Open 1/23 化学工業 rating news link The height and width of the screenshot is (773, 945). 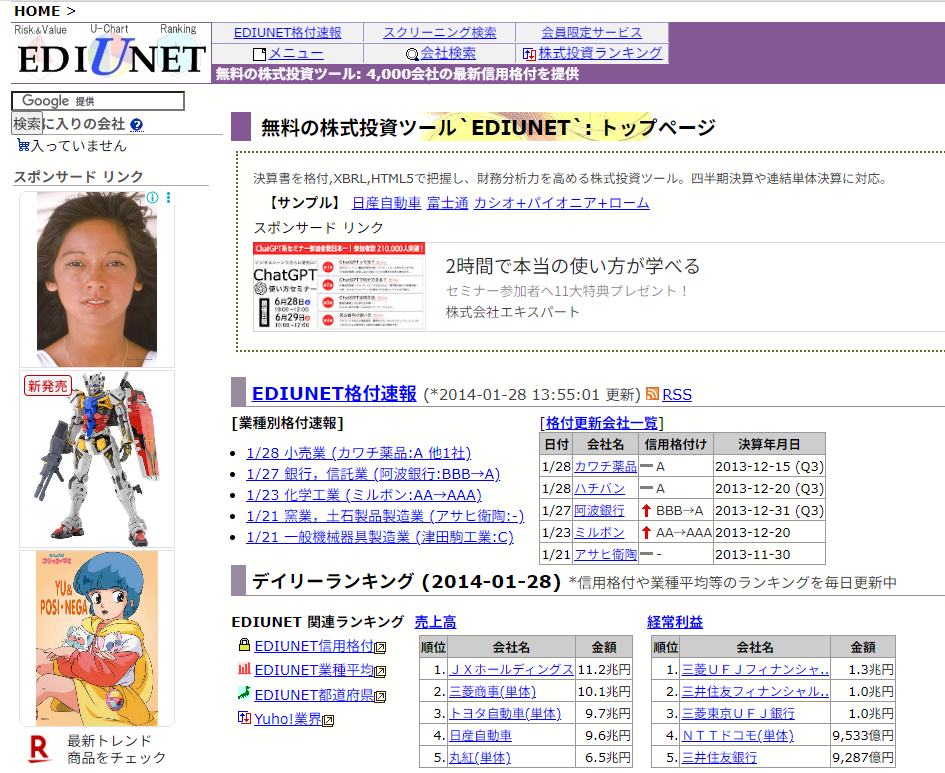(x=364, y=495)
